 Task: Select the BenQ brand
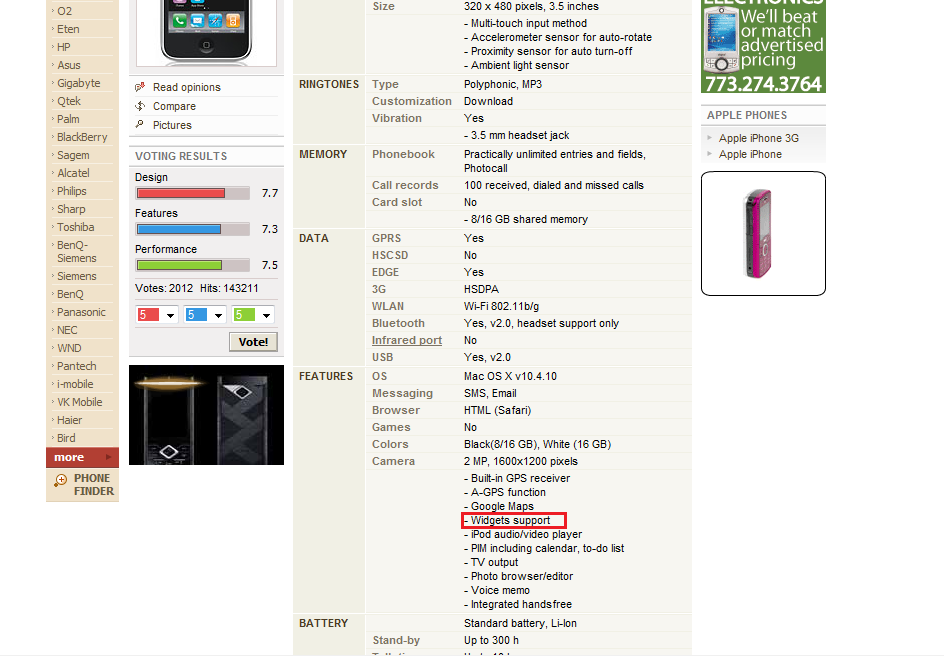70,294
